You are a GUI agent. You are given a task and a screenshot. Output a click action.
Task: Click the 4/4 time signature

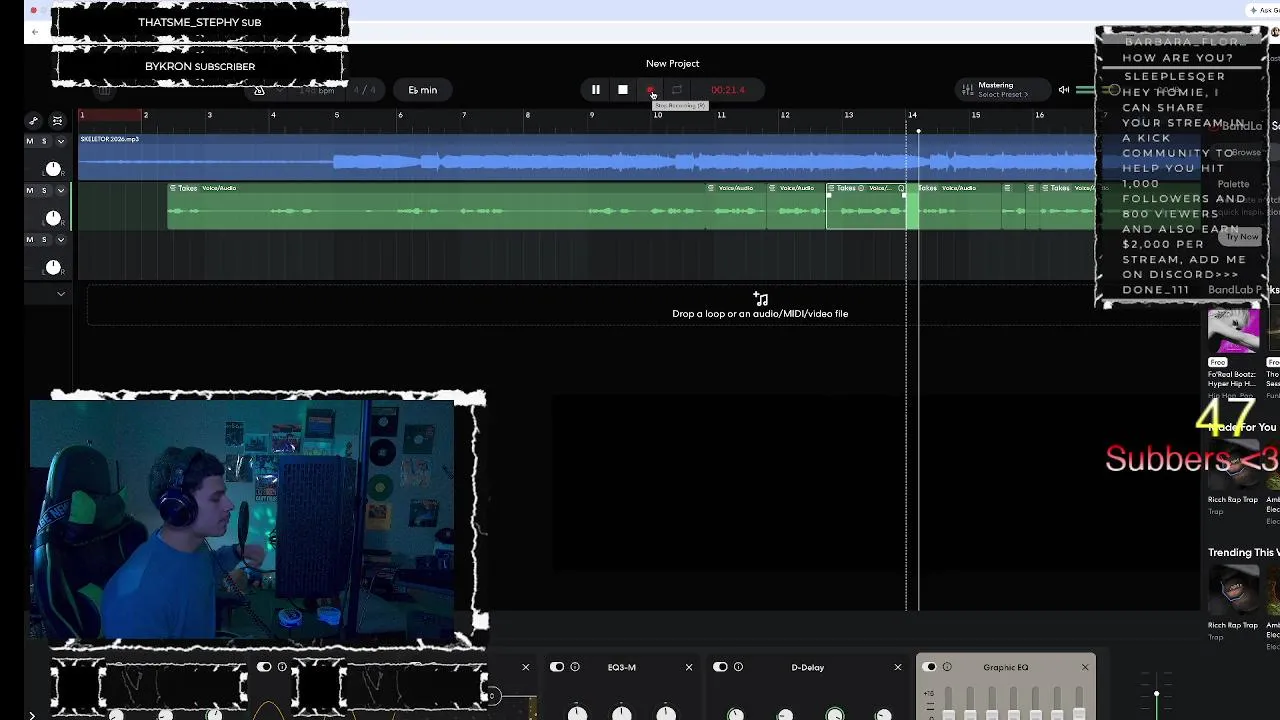[365, 90]
